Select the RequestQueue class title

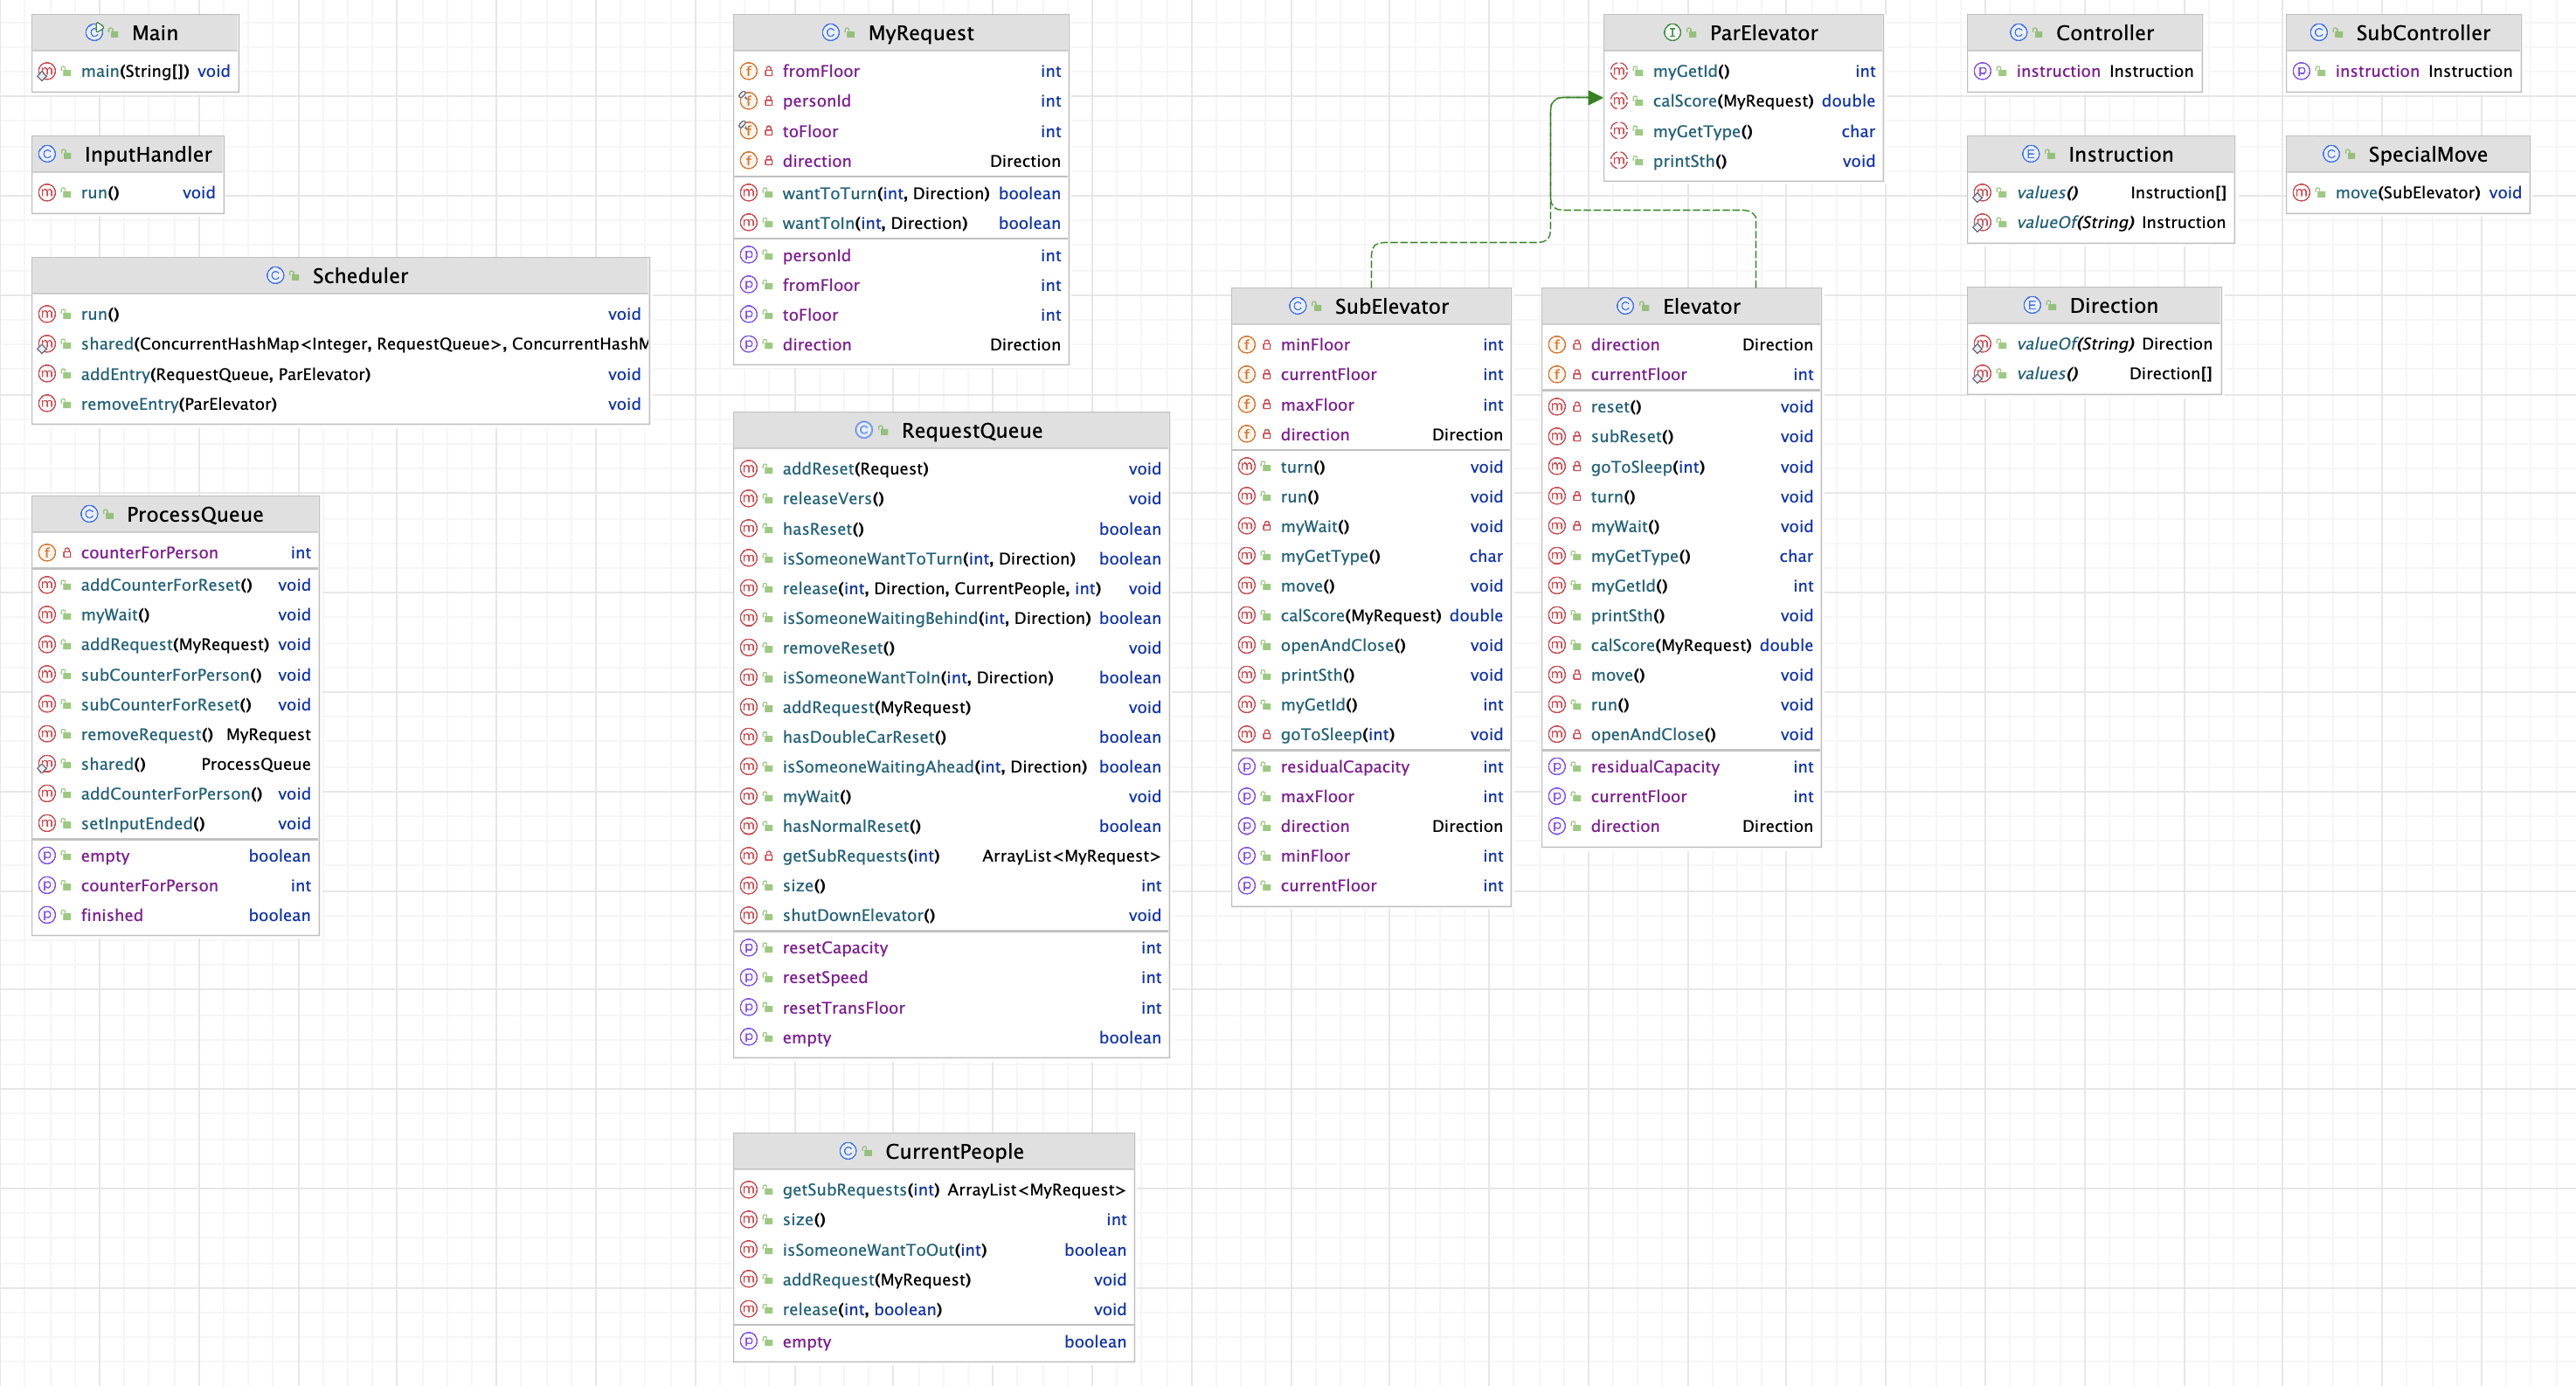971,430
